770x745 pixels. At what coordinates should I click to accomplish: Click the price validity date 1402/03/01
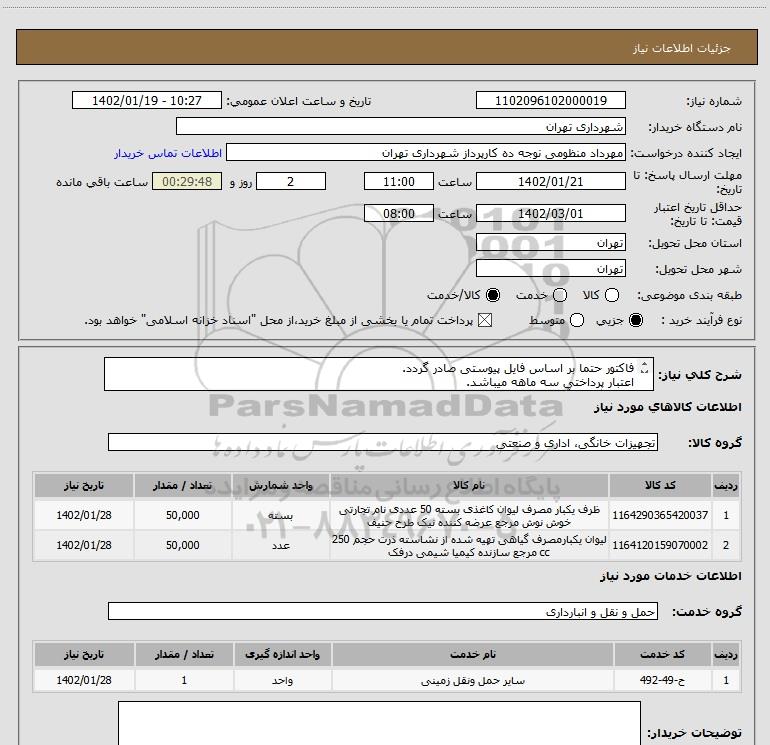pos(551,213)
